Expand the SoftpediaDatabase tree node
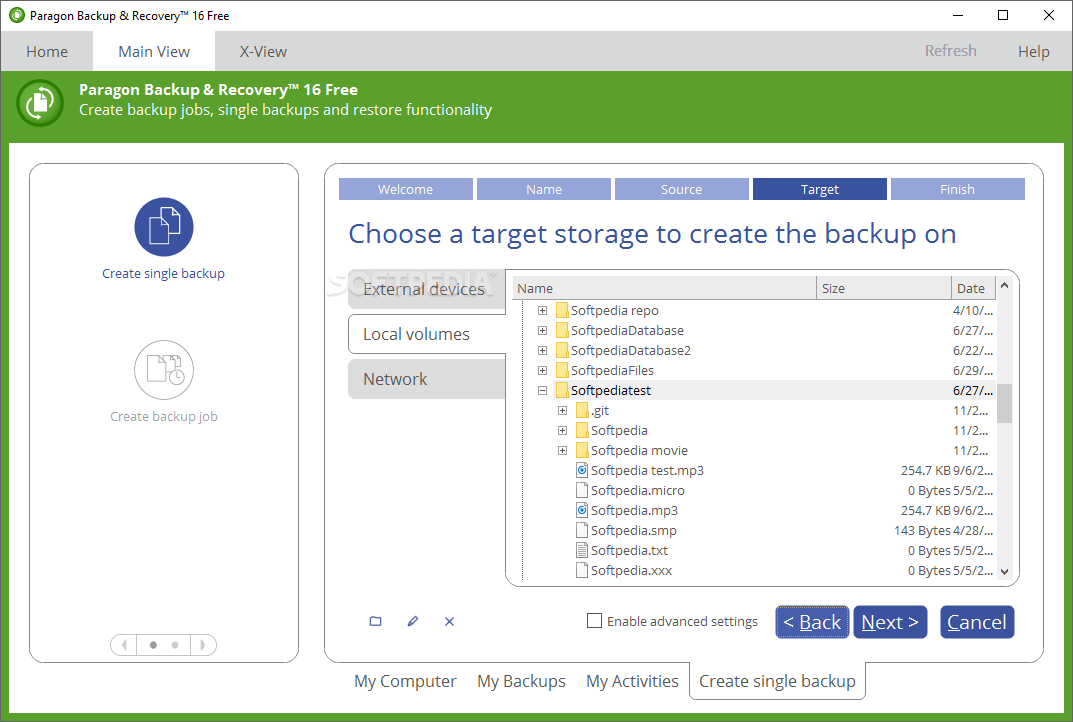The height and width of the screenshot is (722, 1073). tap(543, 331)
